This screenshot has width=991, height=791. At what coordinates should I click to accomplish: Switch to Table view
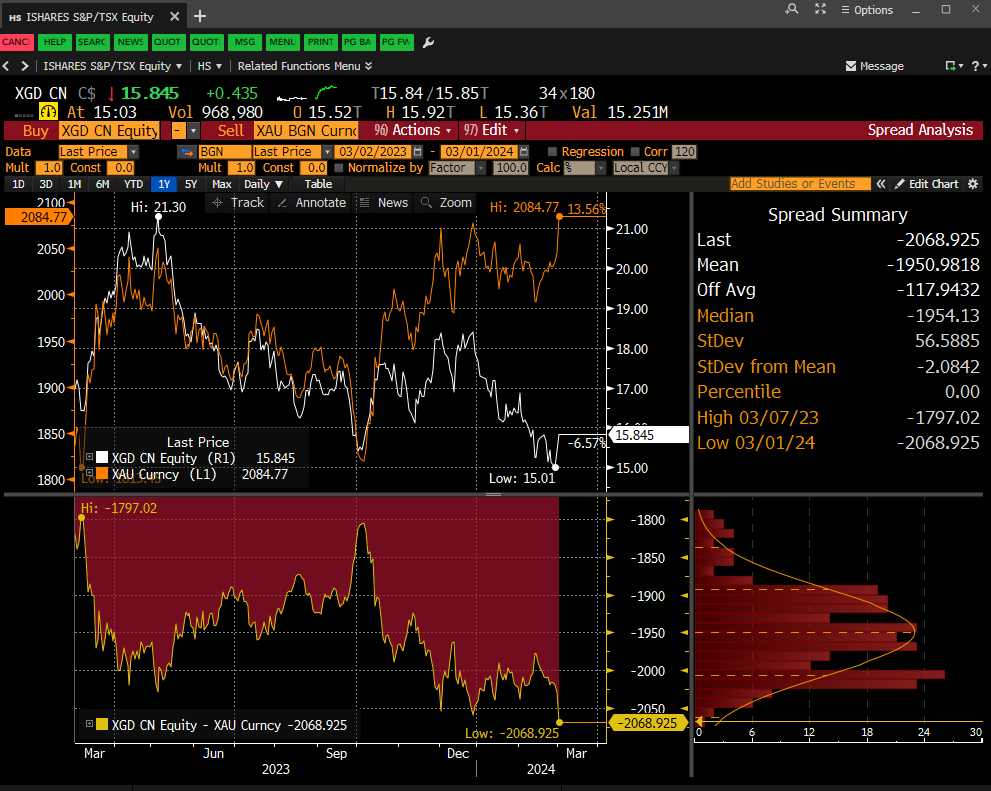[318, 184]
